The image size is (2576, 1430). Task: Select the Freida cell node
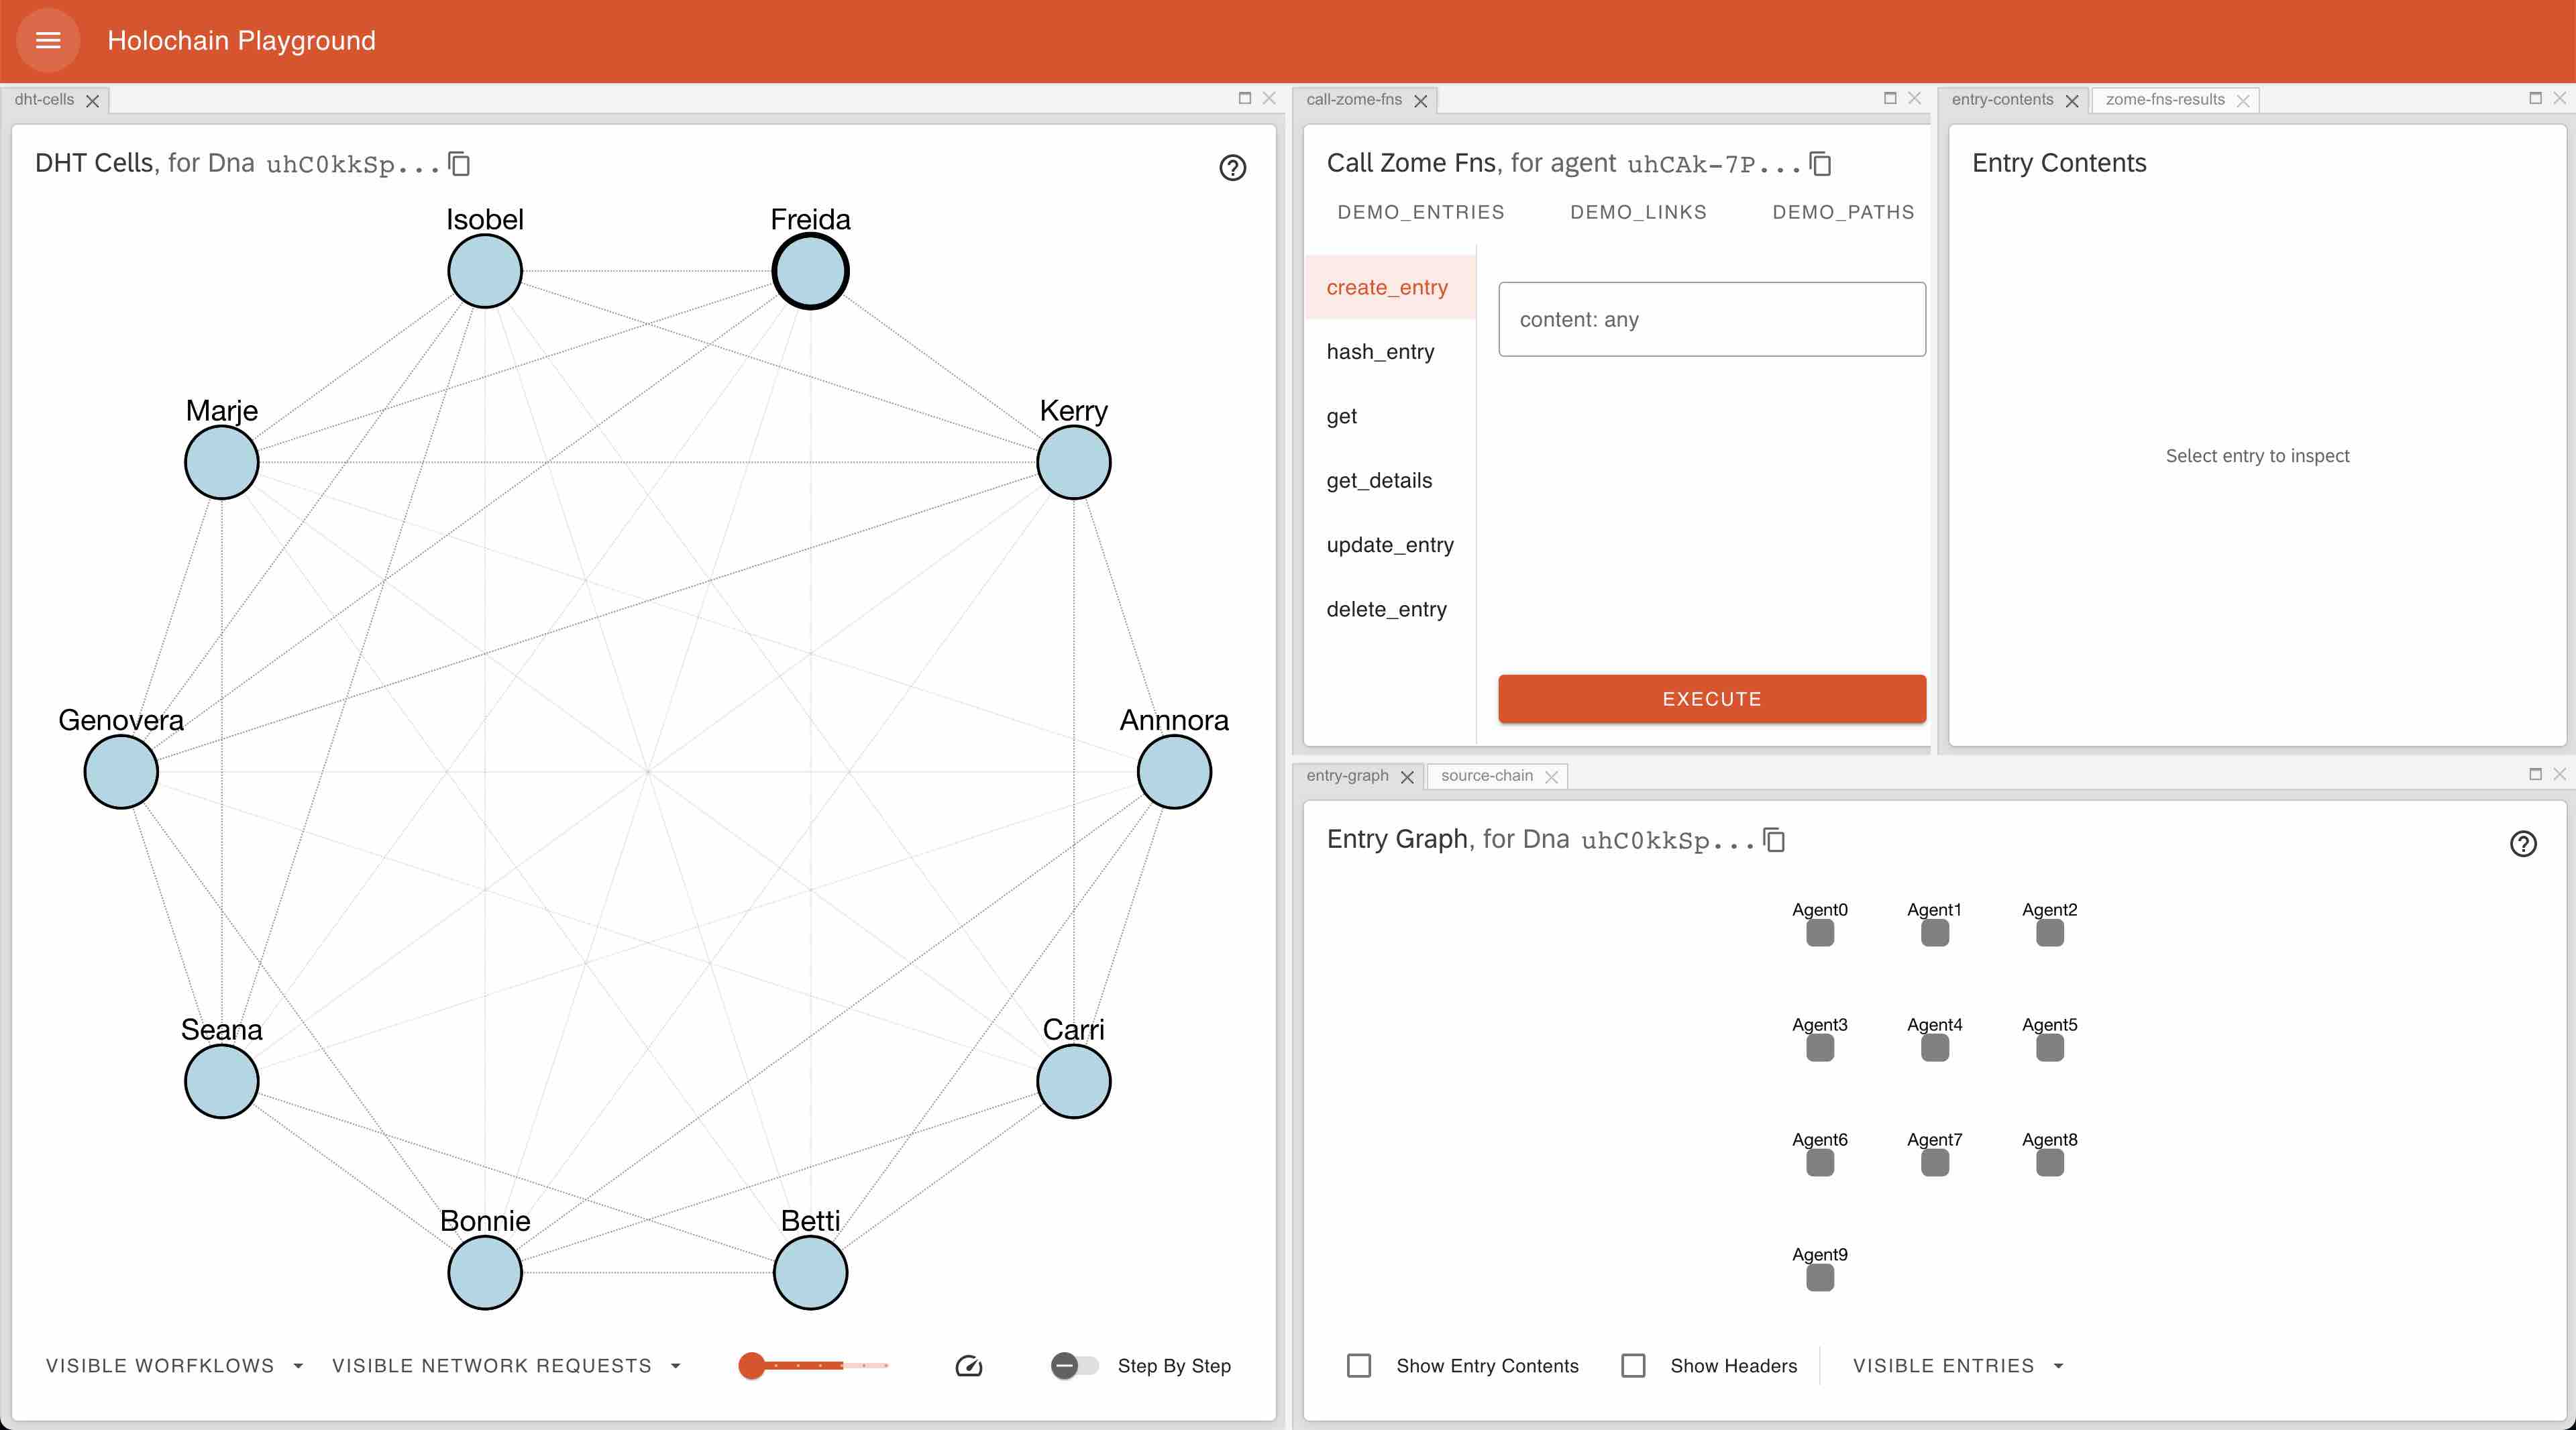coord(810,271)
